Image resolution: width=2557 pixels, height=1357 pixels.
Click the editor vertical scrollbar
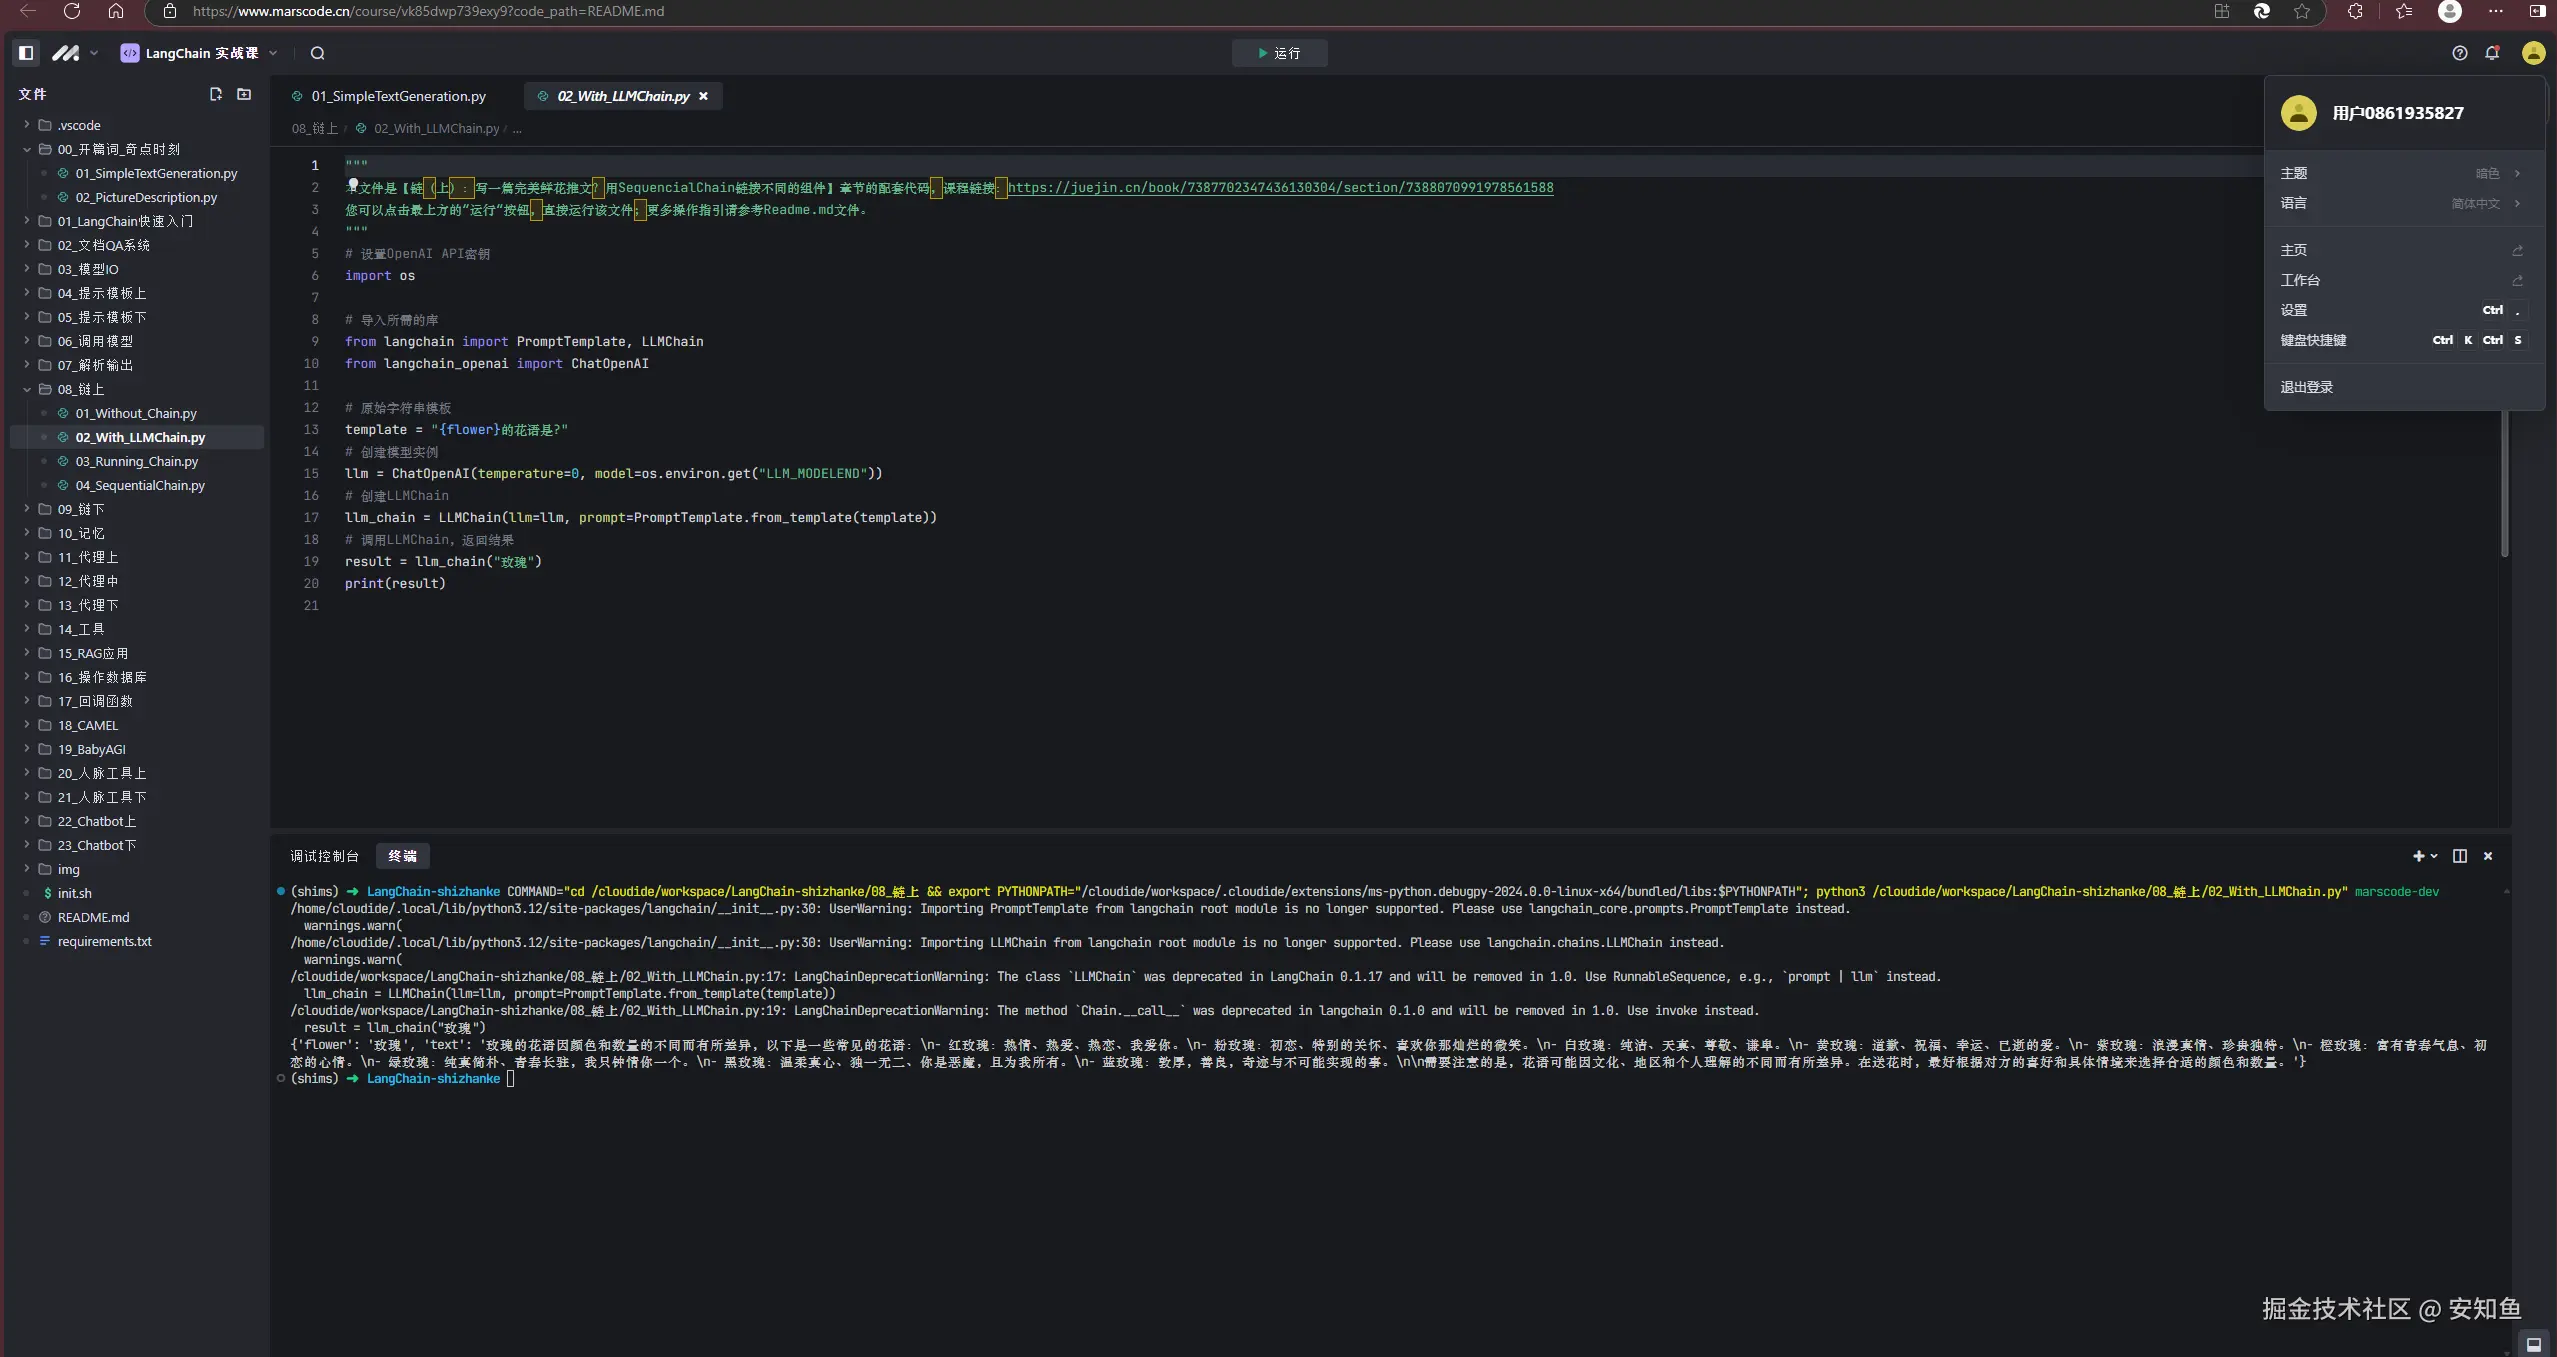[x=2504, y=480]
